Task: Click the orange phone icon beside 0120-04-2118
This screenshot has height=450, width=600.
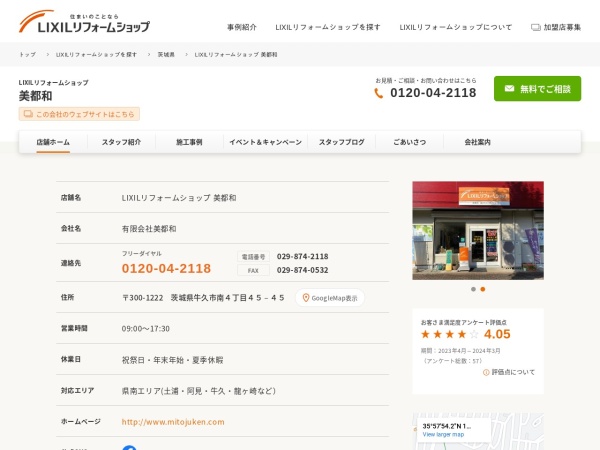Action: (x=378, y=93)
